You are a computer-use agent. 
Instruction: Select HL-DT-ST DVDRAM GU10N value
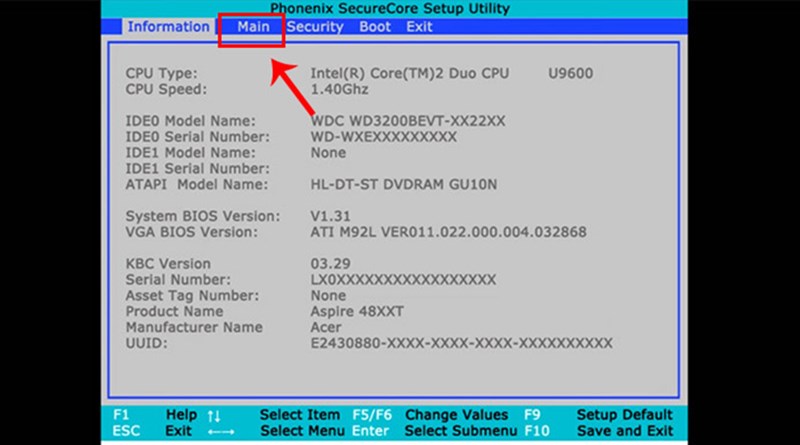tap(404, 184)
